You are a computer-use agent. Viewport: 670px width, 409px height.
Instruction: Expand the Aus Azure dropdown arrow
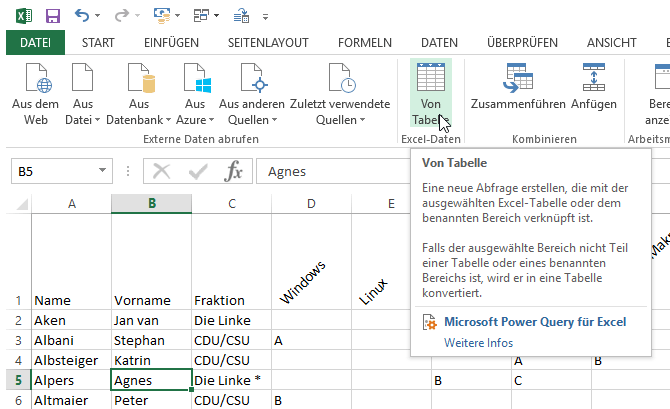[x=211, y=120]
